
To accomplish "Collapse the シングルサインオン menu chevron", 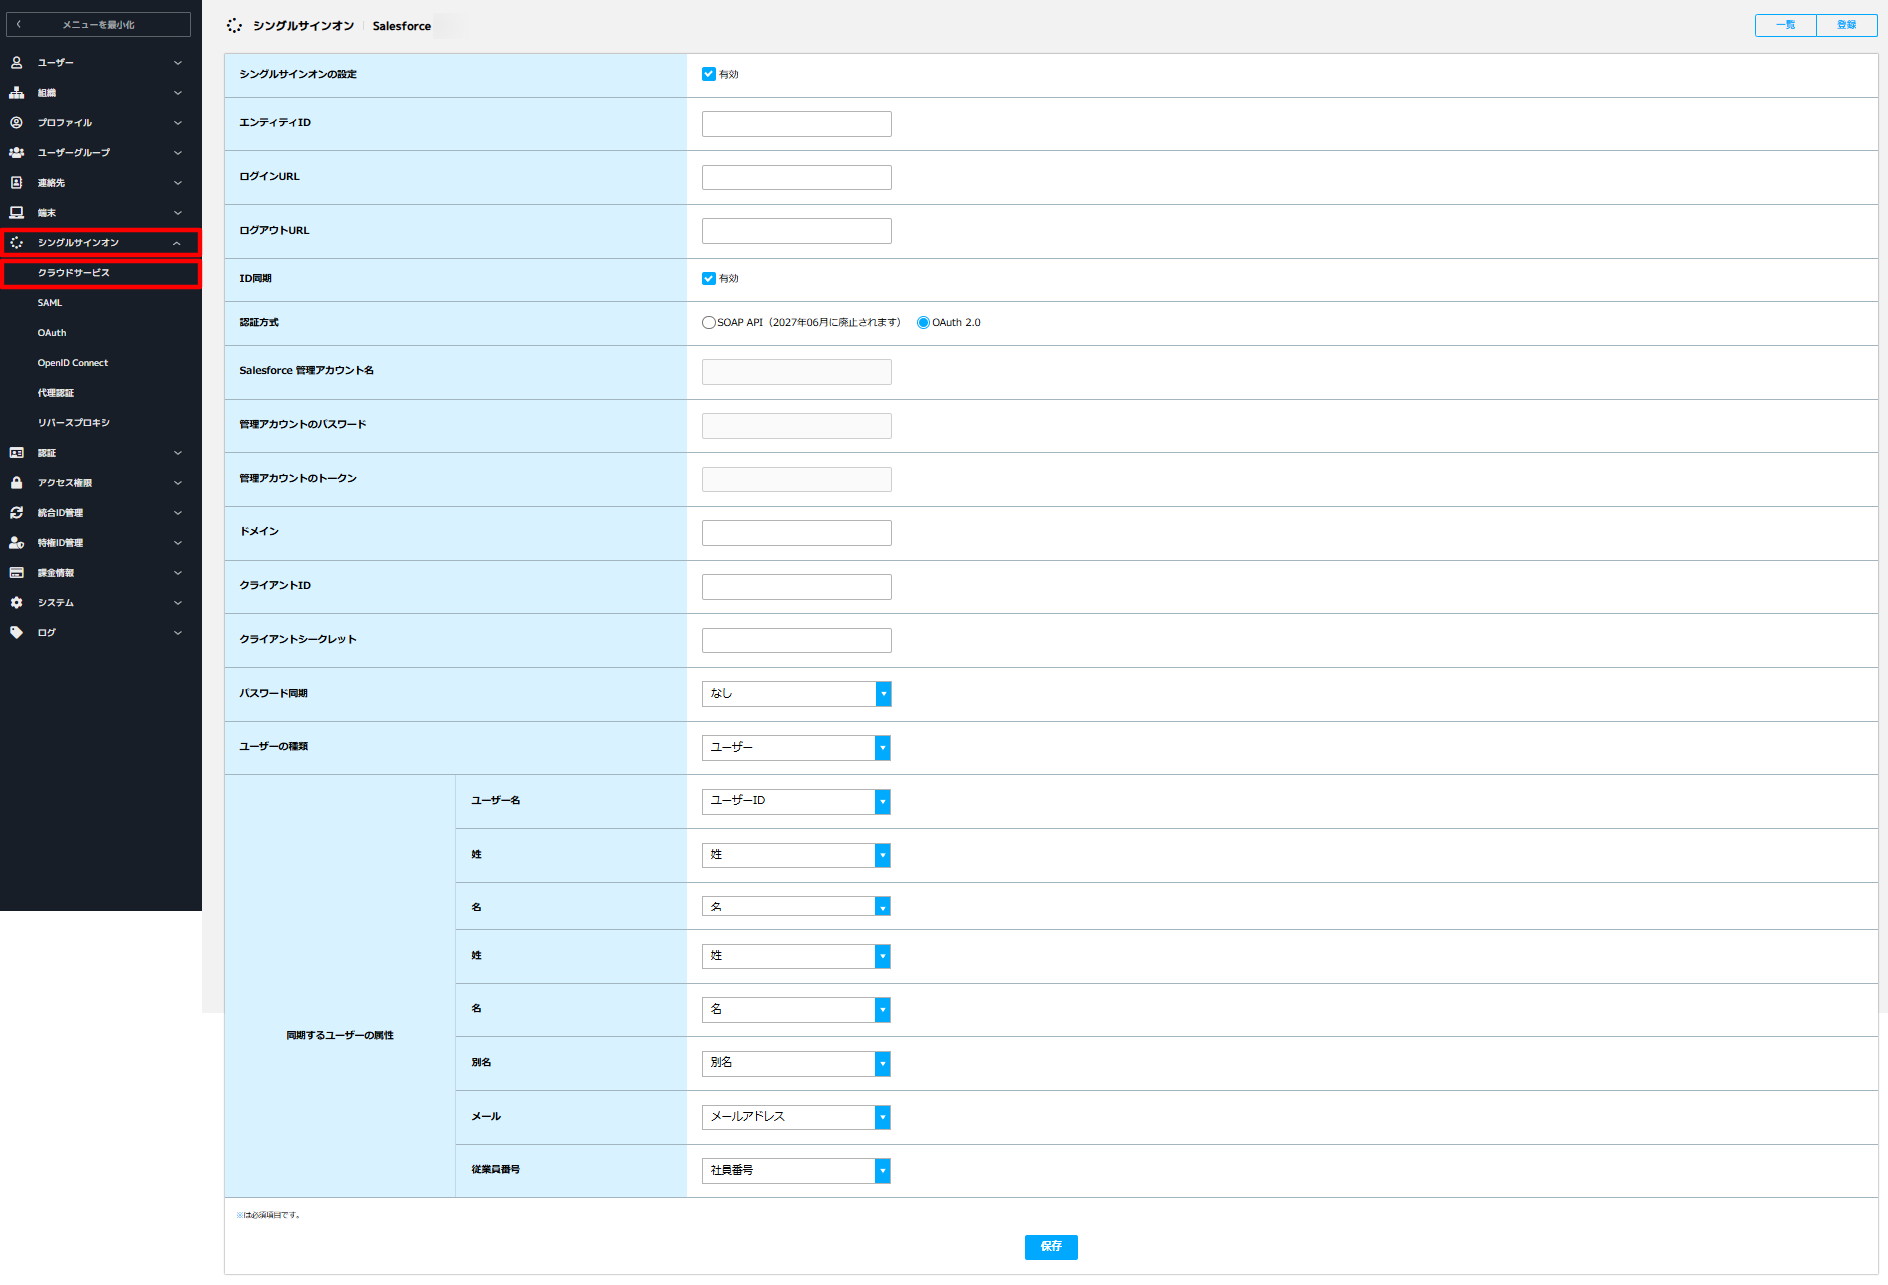I will pos(177,243).
